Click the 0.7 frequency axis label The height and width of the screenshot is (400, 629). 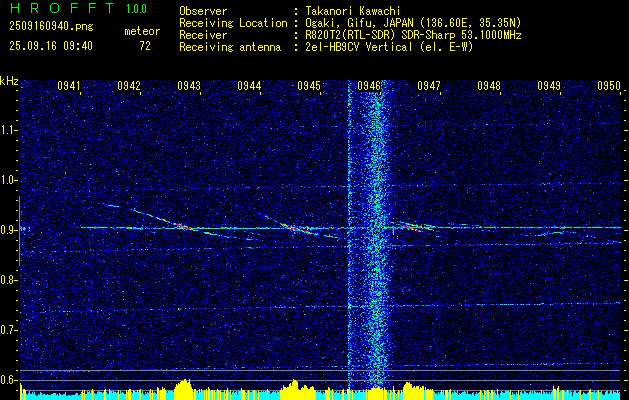point(9,330)
